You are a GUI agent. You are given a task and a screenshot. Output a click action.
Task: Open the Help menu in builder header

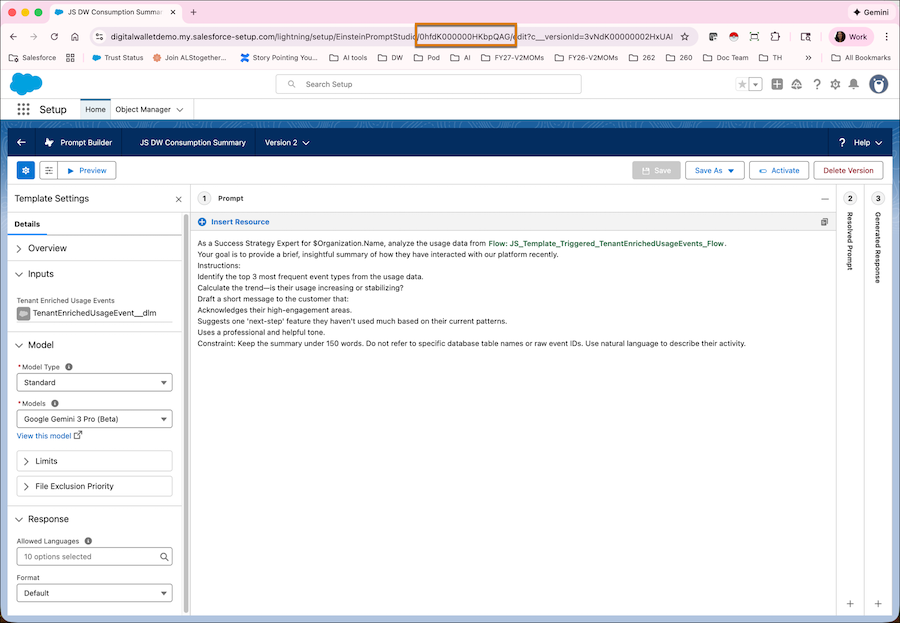point(860,142)
